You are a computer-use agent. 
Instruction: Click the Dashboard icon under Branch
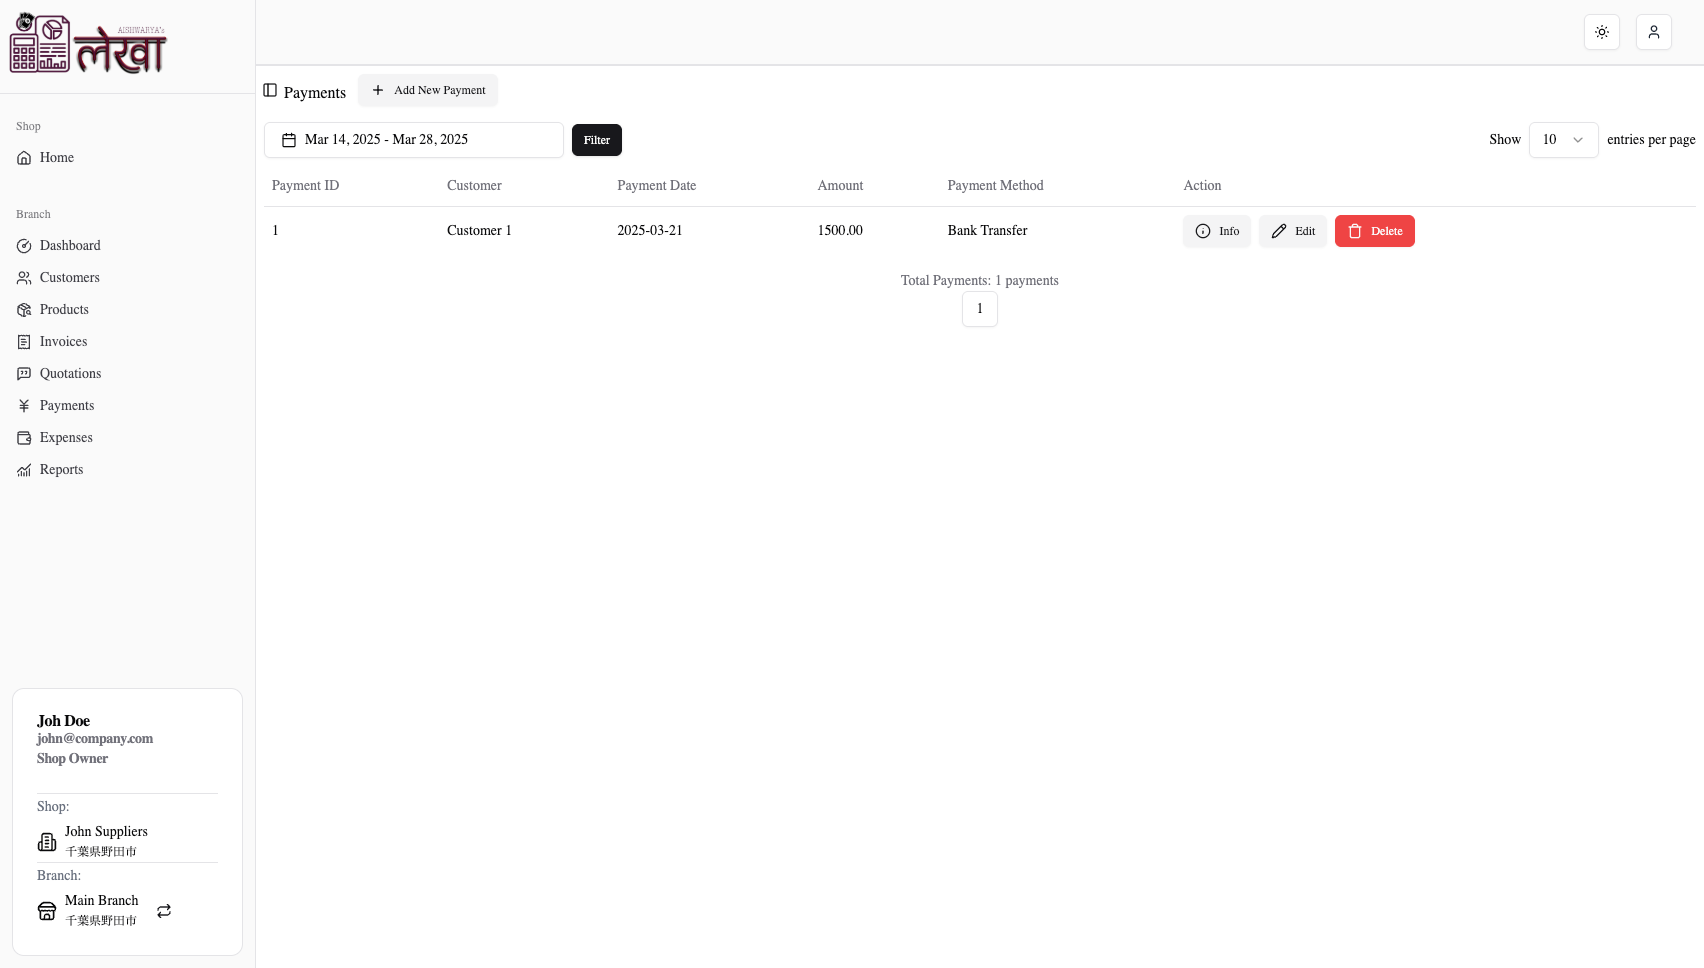tap(24, 245)
